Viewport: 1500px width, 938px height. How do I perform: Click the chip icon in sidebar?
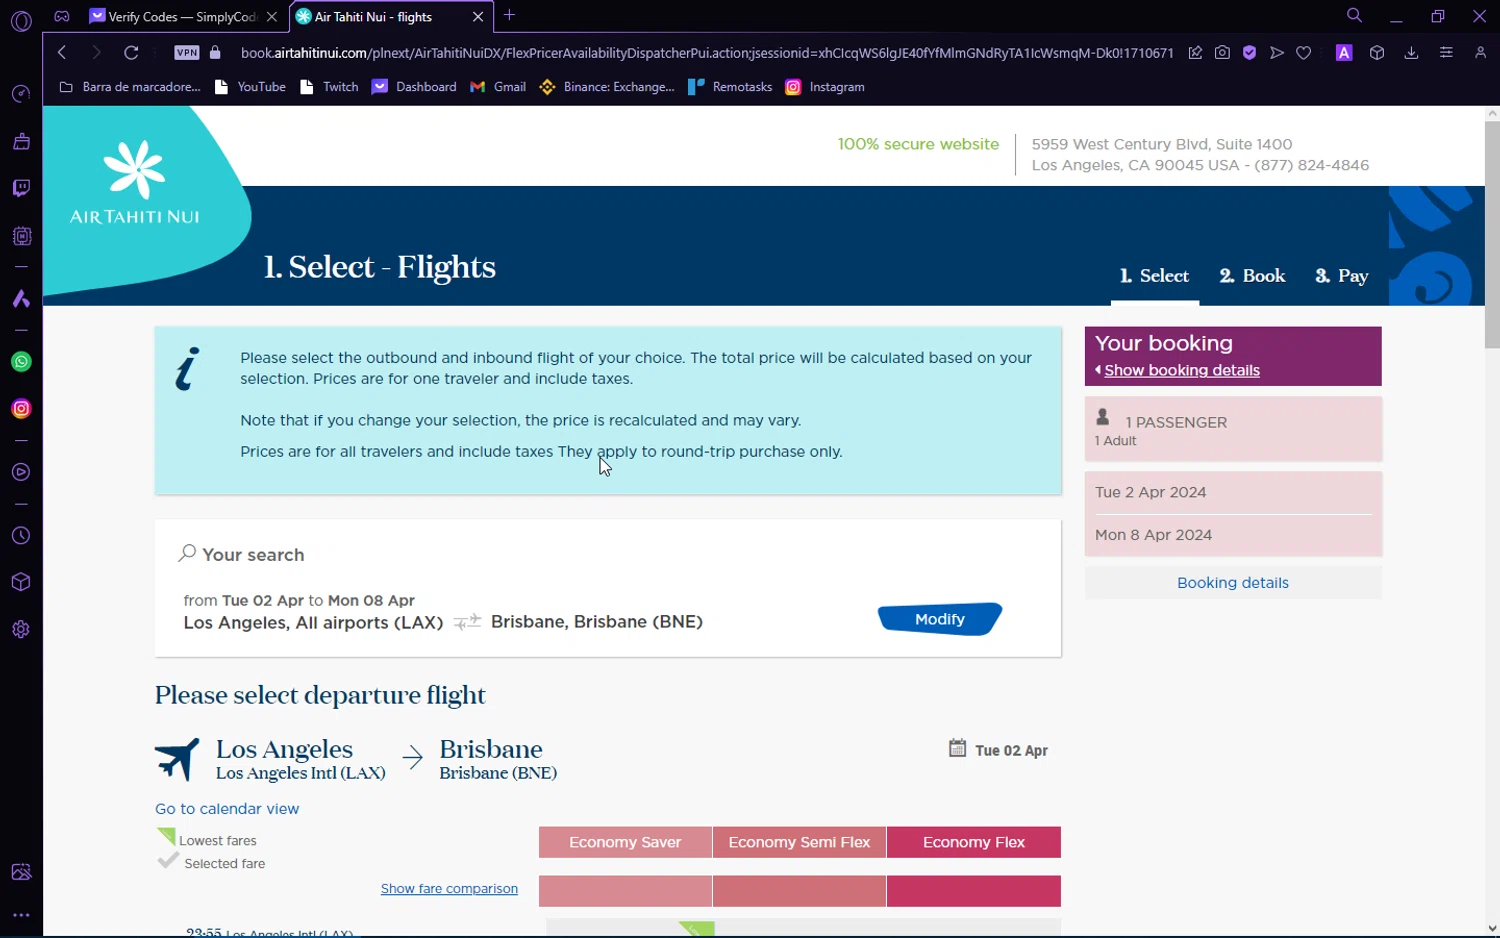(x=21, y=236)
